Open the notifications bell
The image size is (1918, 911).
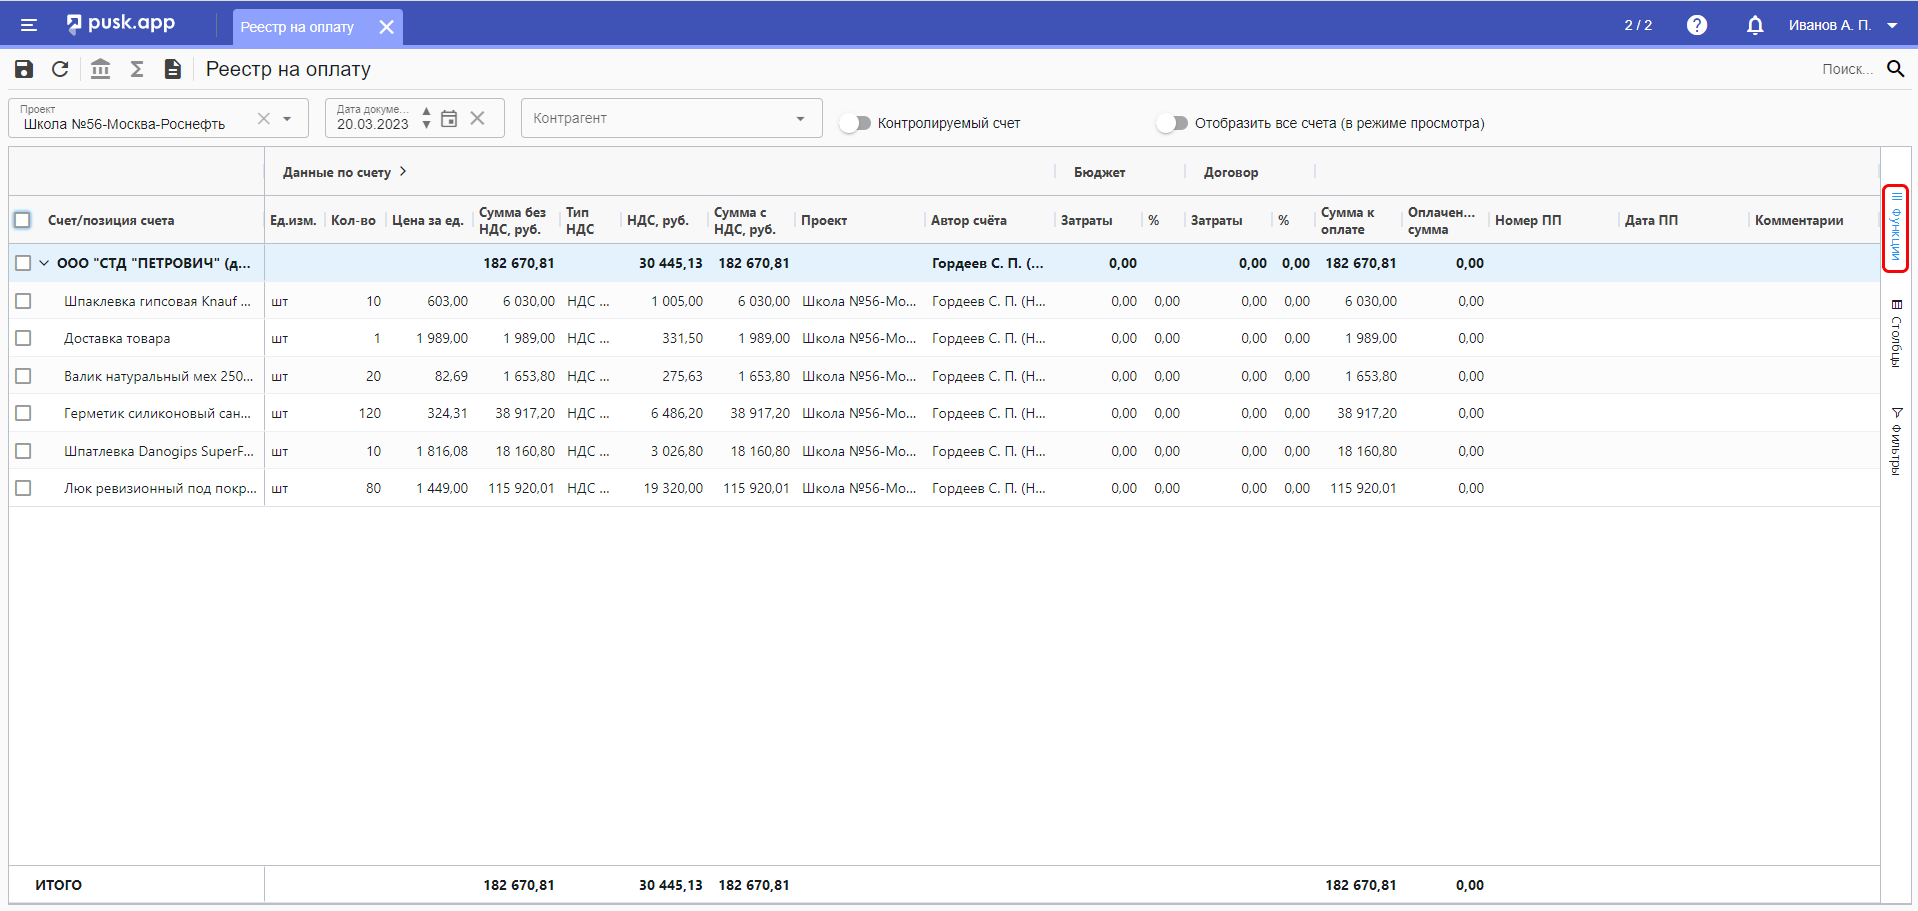click(x=1754, y=25)
